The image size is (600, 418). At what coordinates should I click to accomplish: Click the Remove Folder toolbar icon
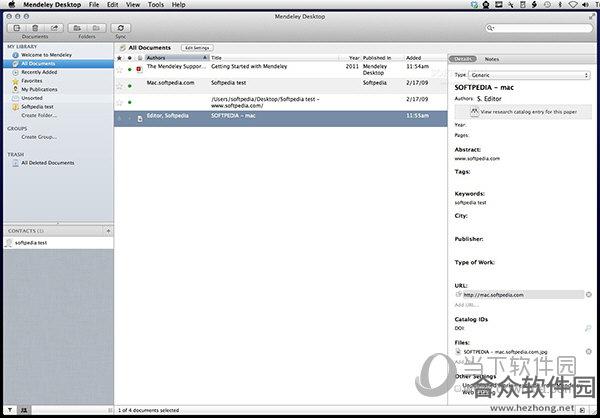click(96, 28)
